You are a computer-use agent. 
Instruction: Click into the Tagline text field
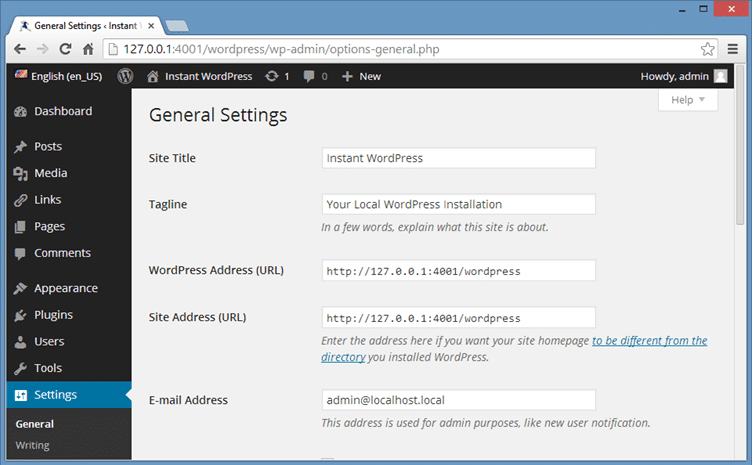(458, 204)
